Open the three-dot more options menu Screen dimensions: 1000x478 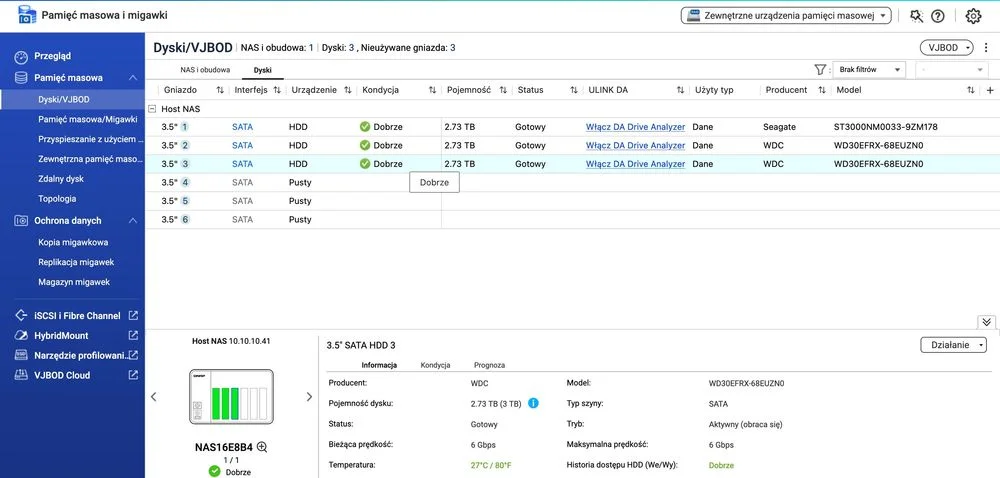click(986, 47)
